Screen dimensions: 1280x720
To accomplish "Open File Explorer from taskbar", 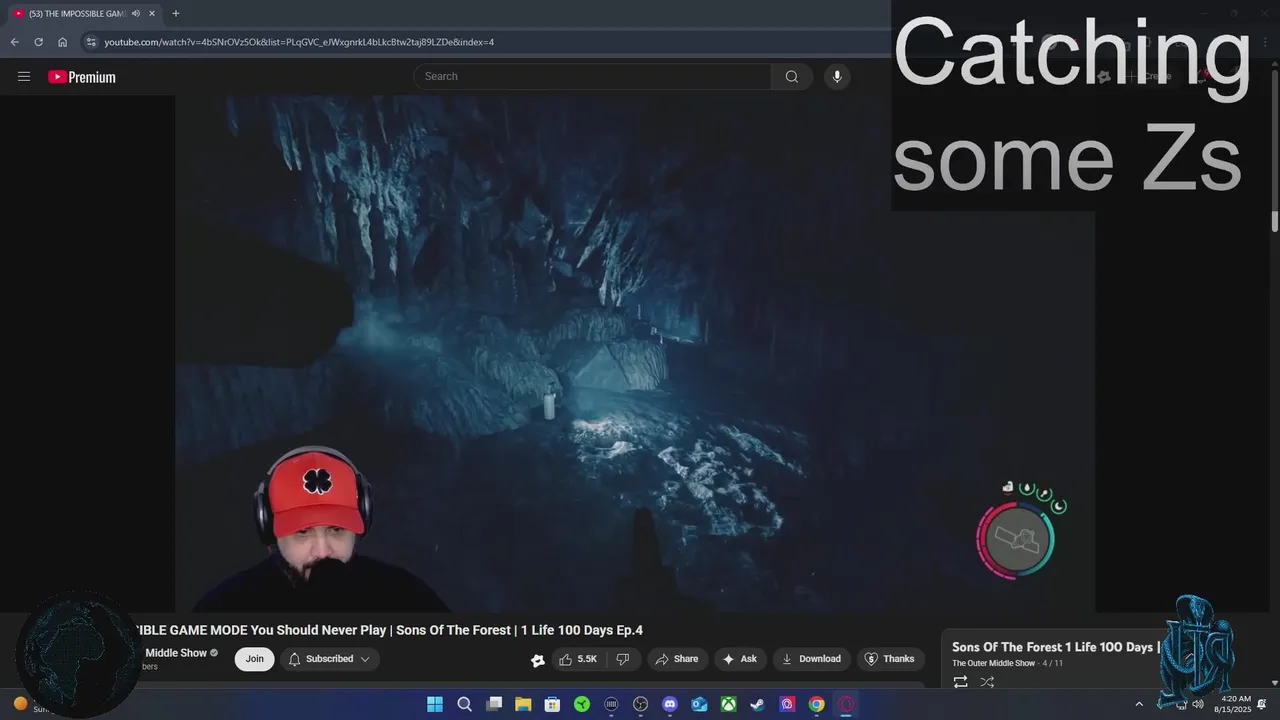I will click(x=523, y=704).
